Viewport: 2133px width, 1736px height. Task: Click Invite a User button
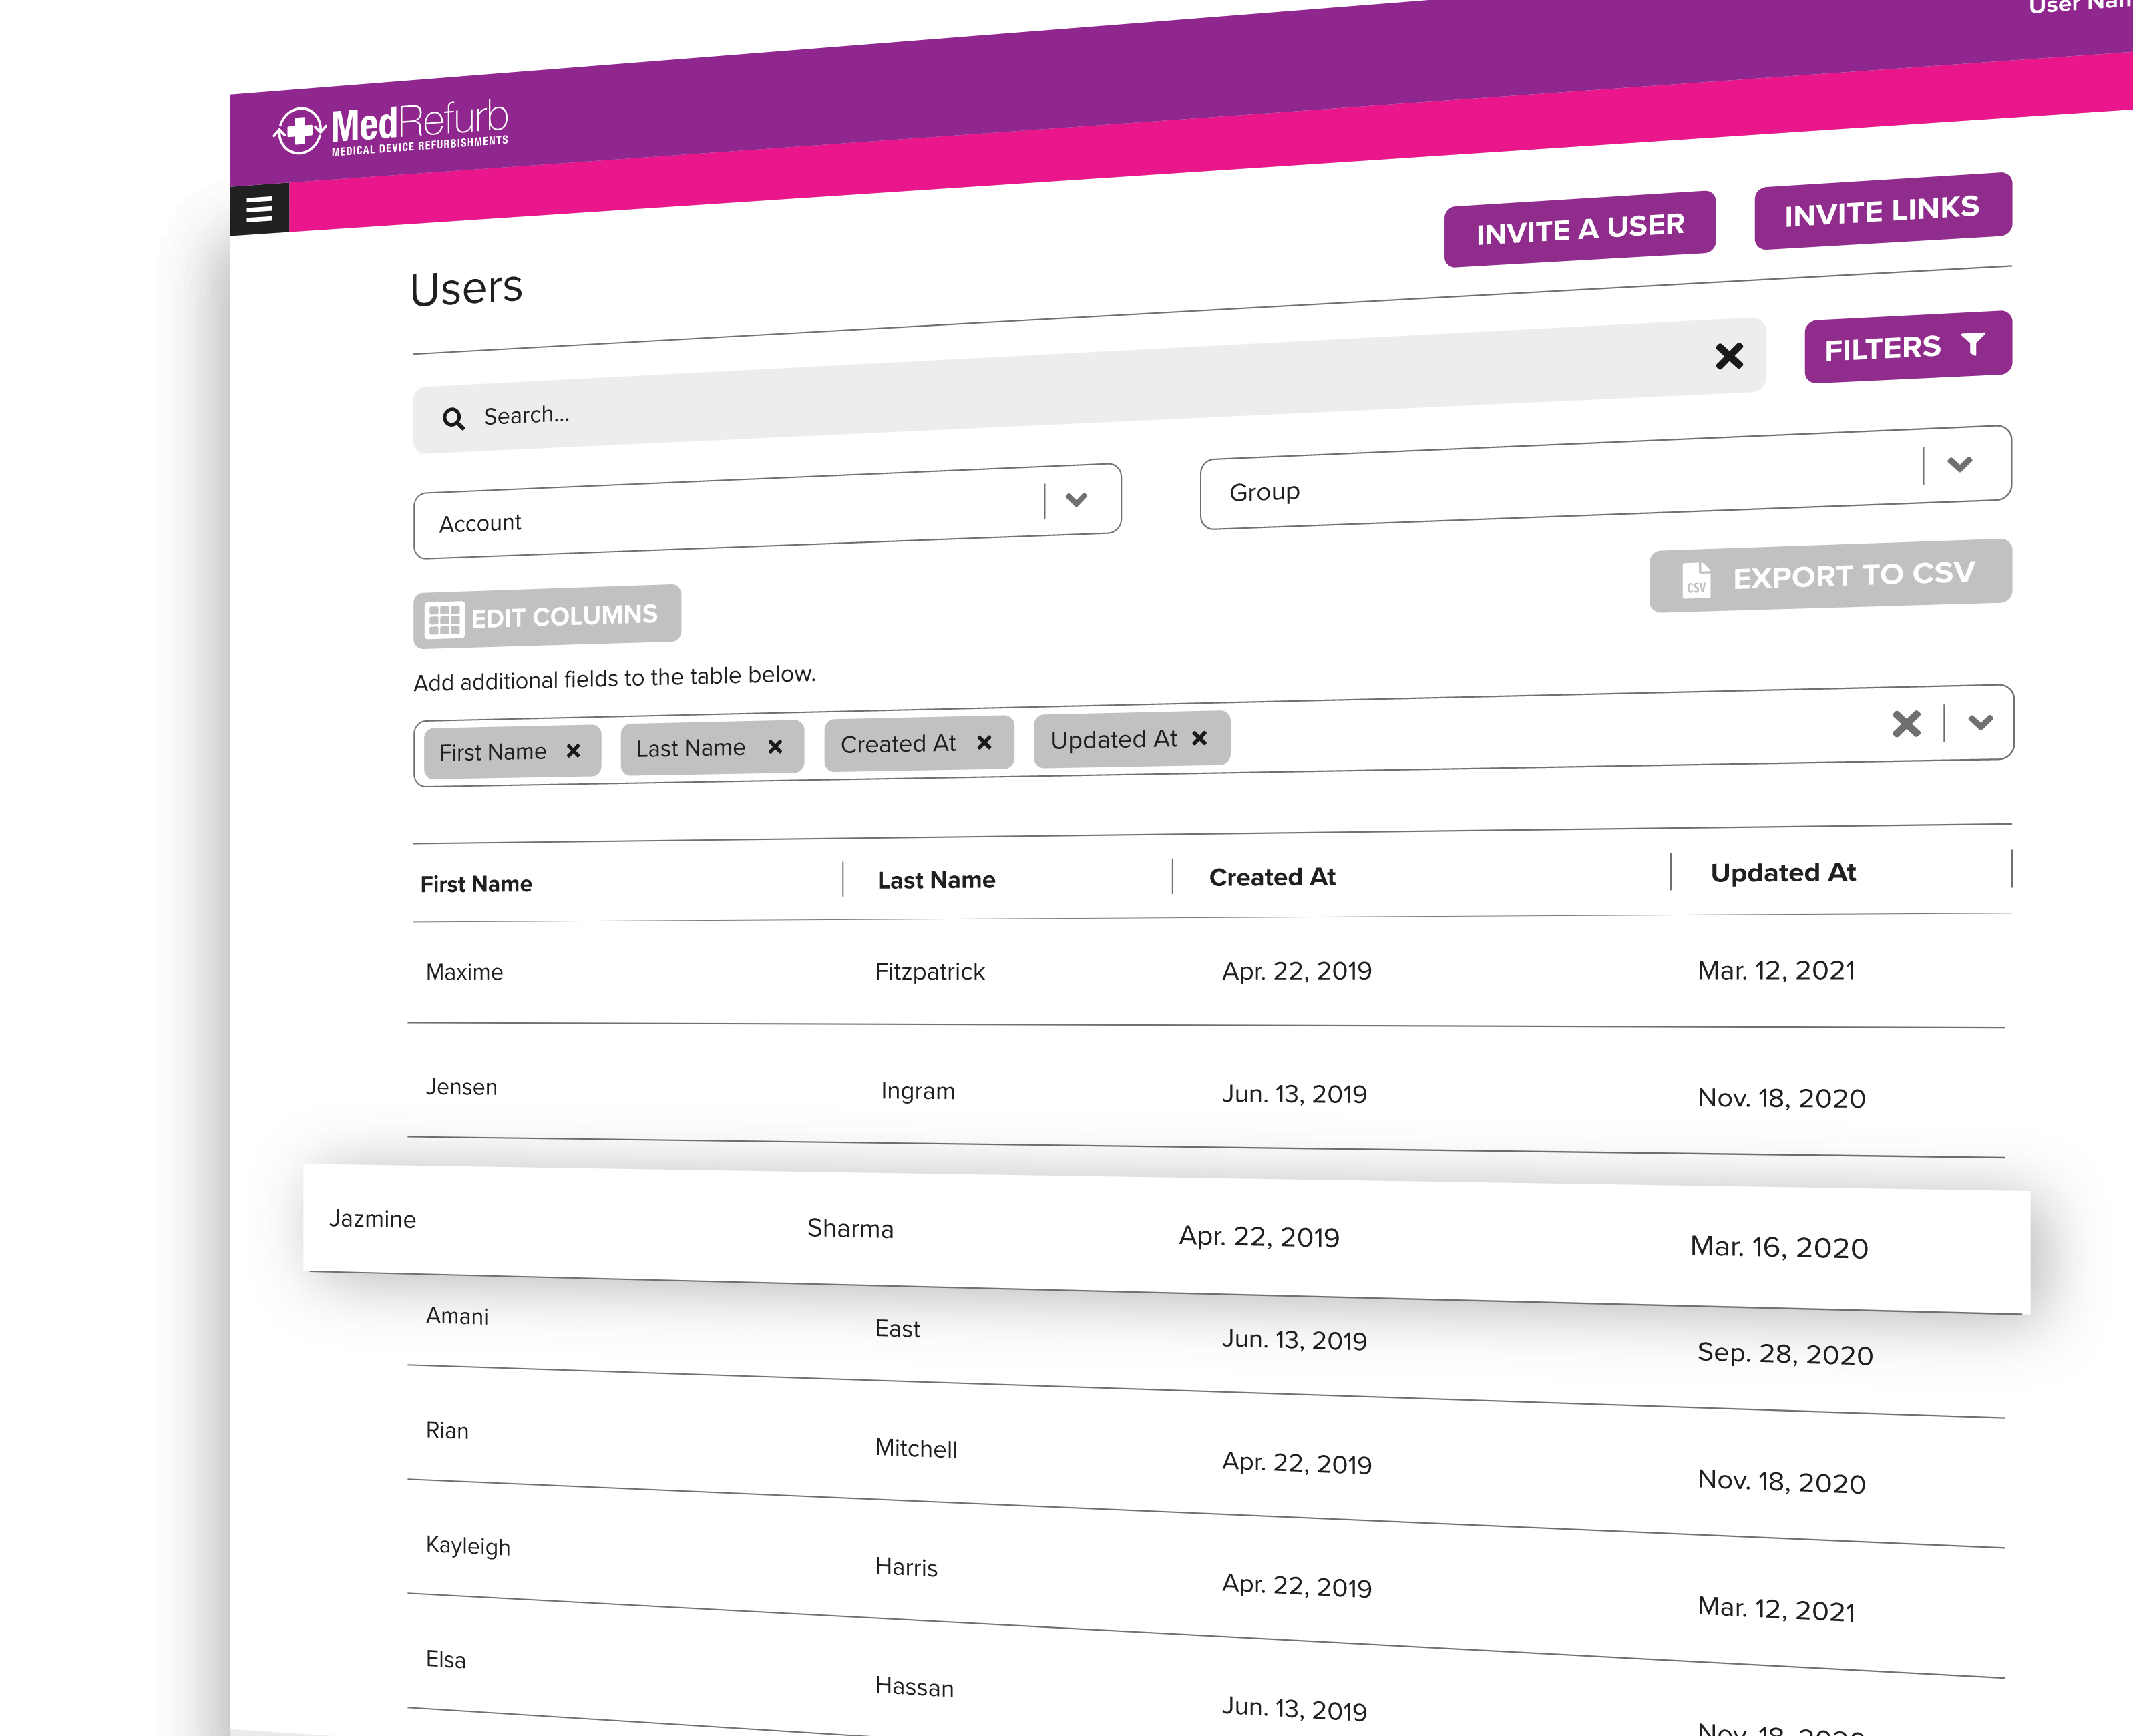(1579, 229)
